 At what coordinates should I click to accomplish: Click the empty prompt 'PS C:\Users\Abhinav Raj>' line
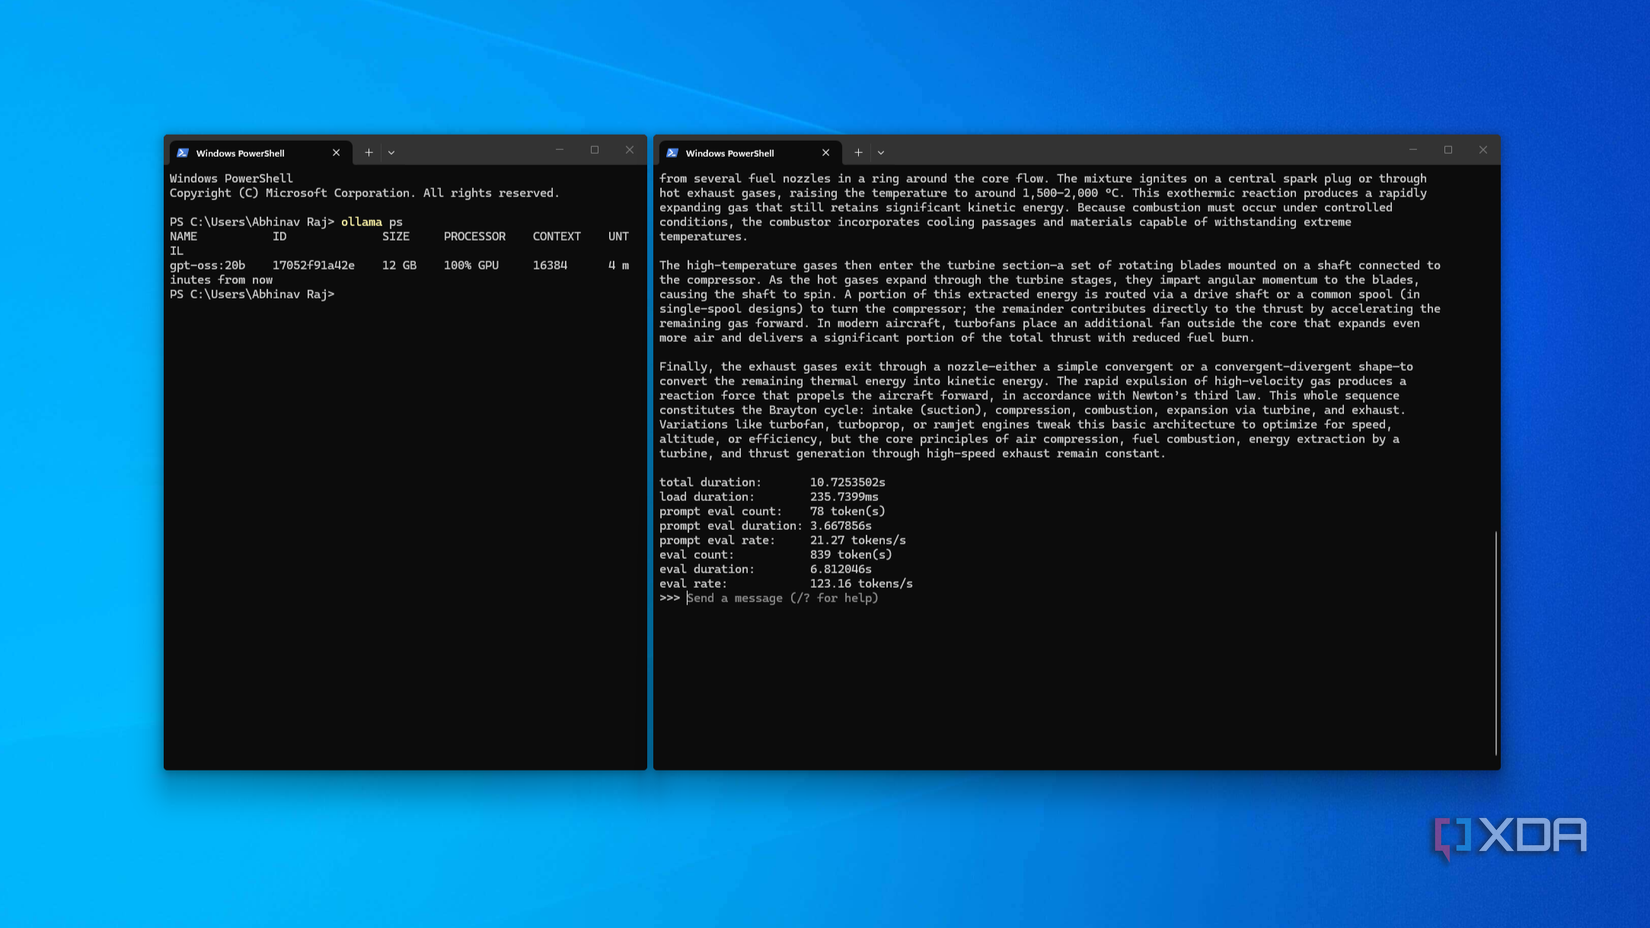click(x=252, y=295)
